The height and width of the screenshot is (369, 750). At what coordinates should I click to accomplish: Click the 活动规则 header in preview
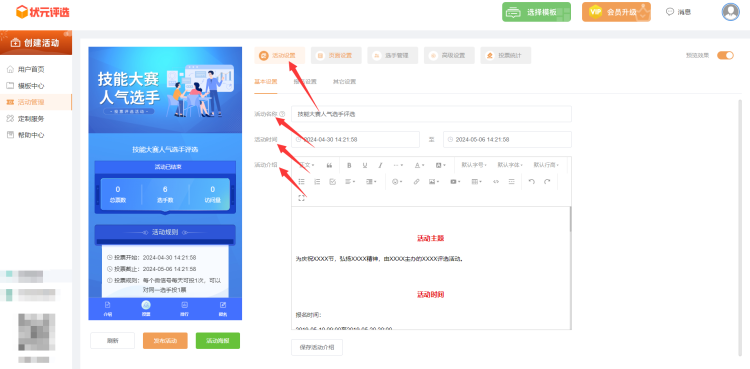click(165, 232)
